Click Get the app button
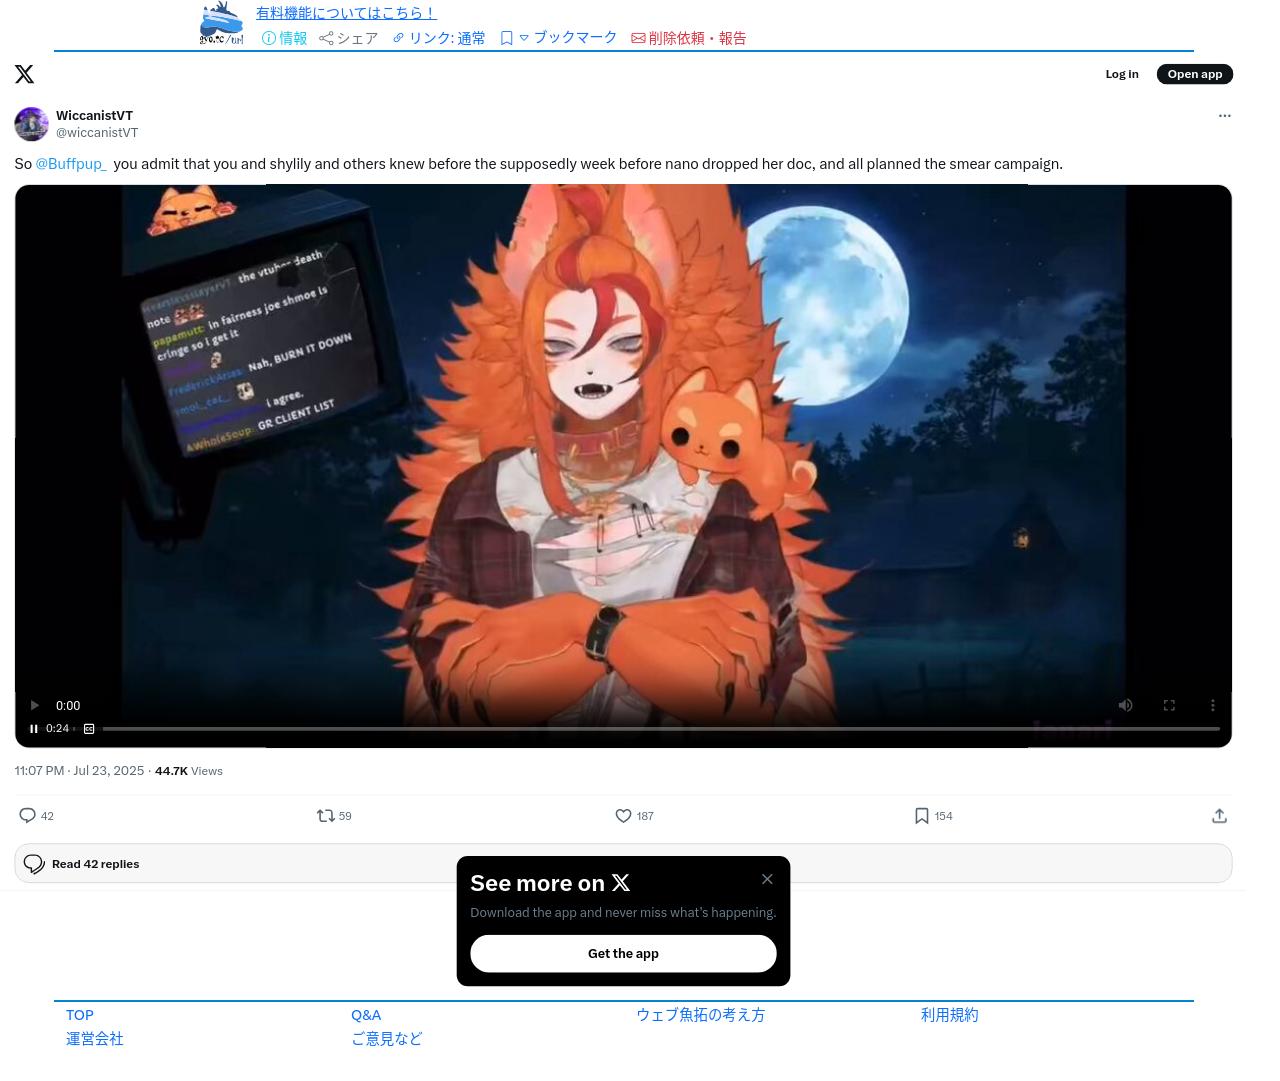This screenshot has width=1280, height=1081. point(623,953)
